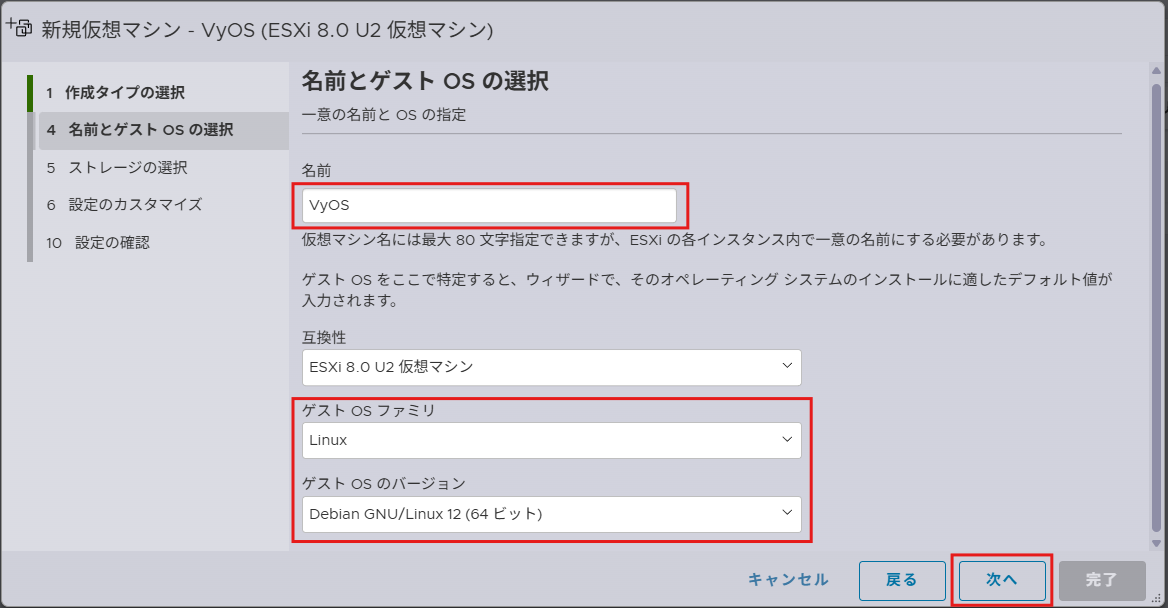Screen dimensions: 1168x608
Task: Click the new virtual machine icon in title
Action: tap(19, 28)
